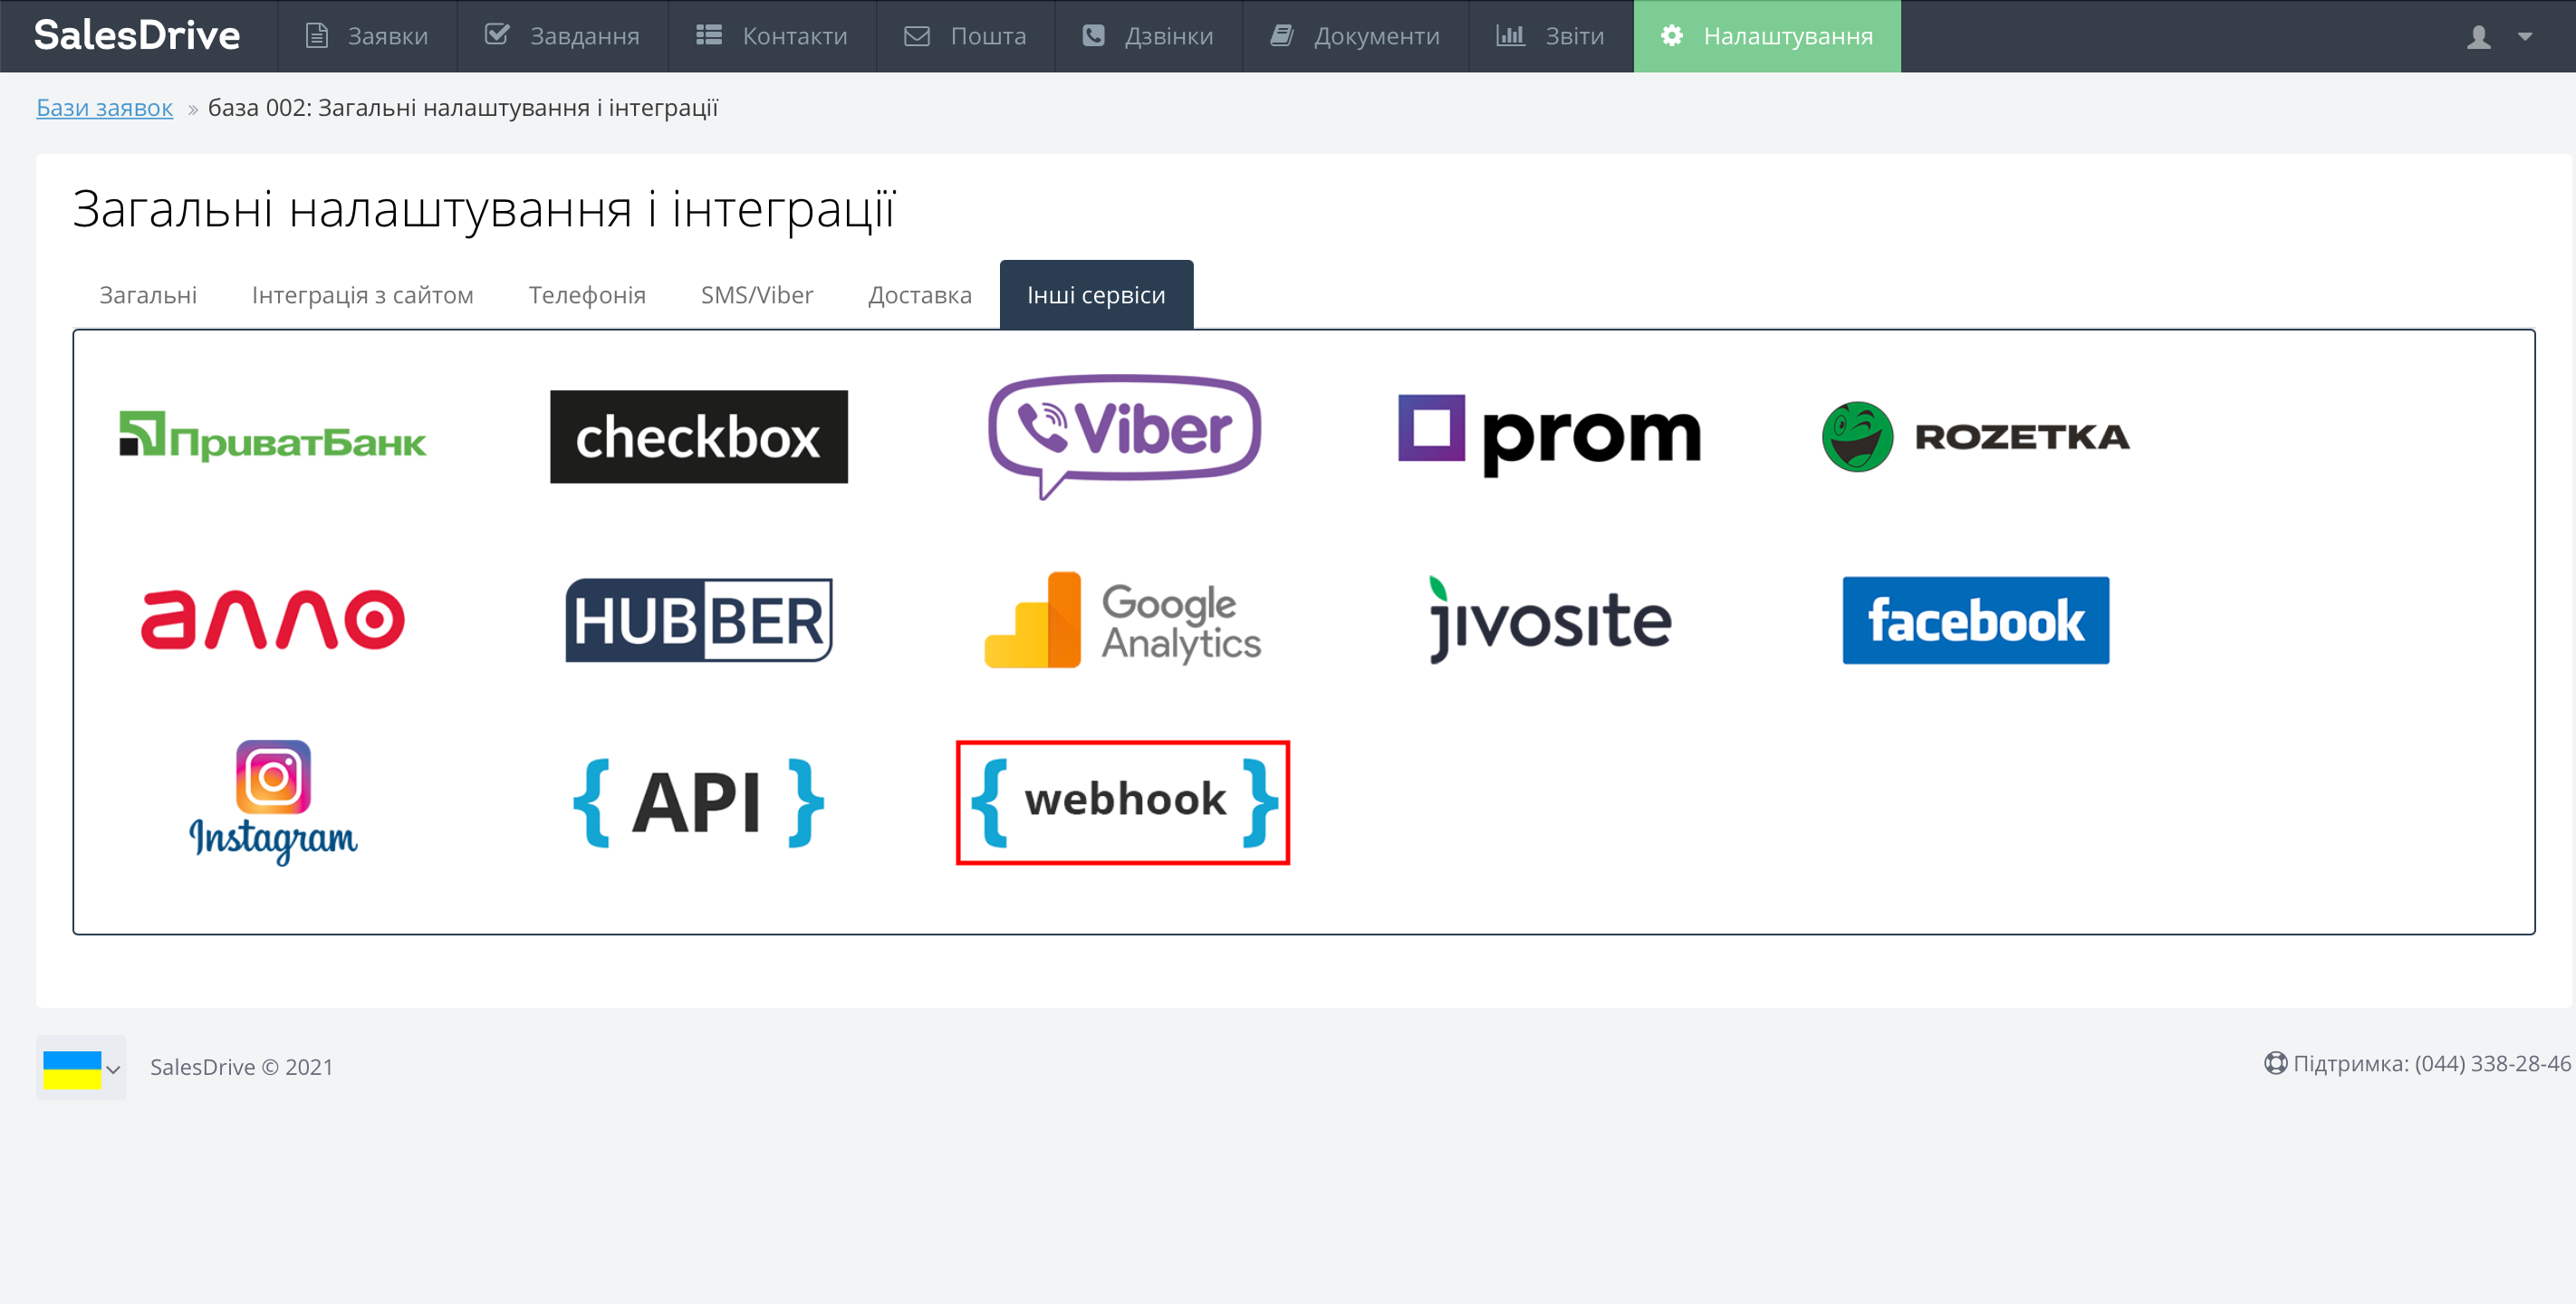Open the checkbox integration logo
The height and width of the screenshot is (1304, 2576).
pyautogui.click(x=699, y=437)
